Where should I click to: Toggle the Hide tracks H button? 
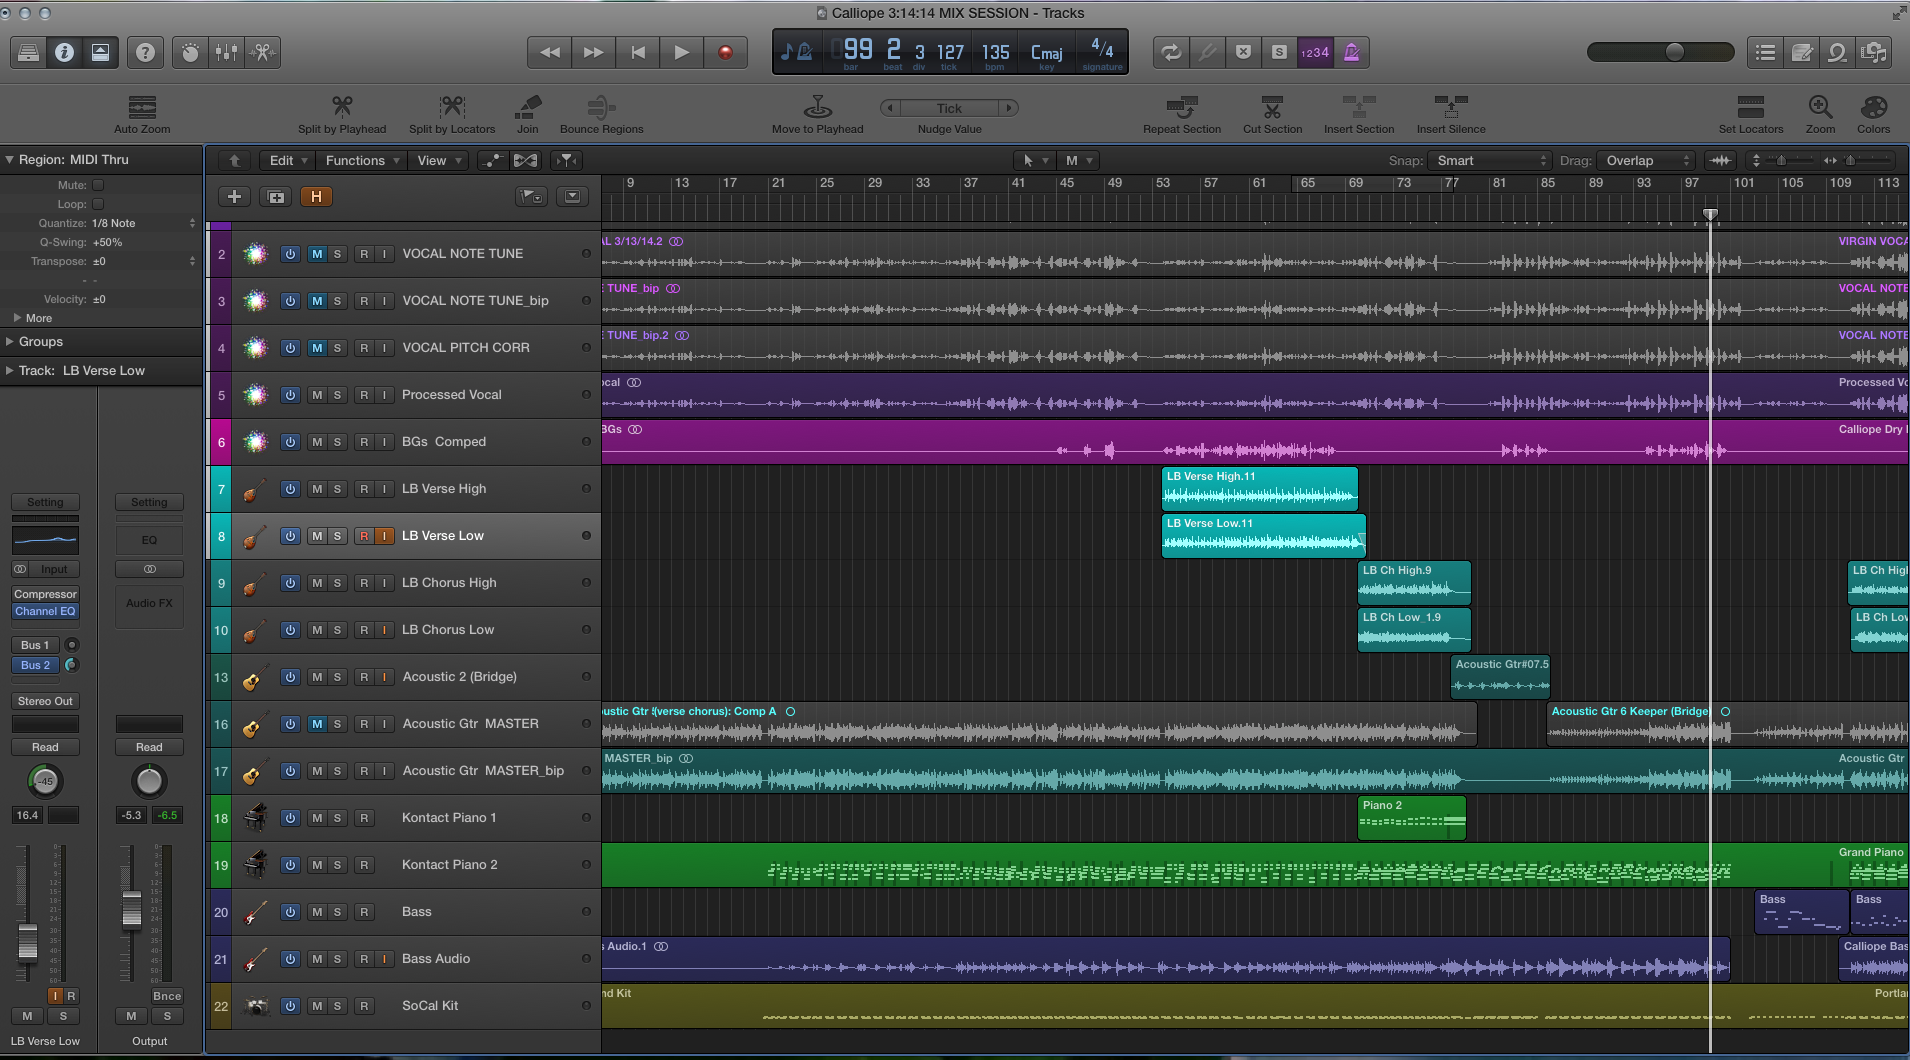click(x=316, y=196)
